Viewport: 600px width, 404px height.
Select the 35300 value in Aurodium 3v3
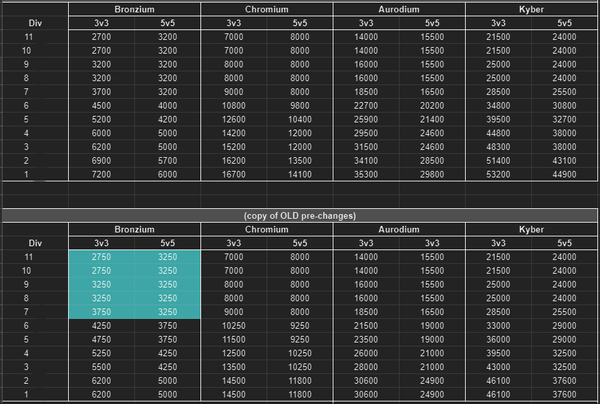pyautogui.click(x=366, y=174)
